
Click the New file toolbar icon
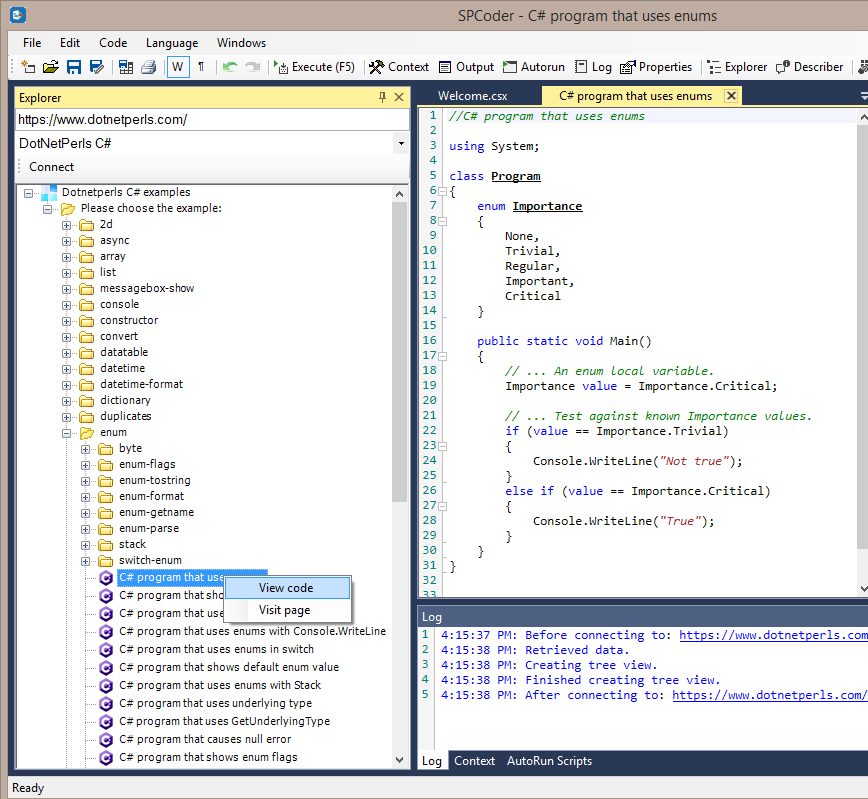tap(28, 67)
